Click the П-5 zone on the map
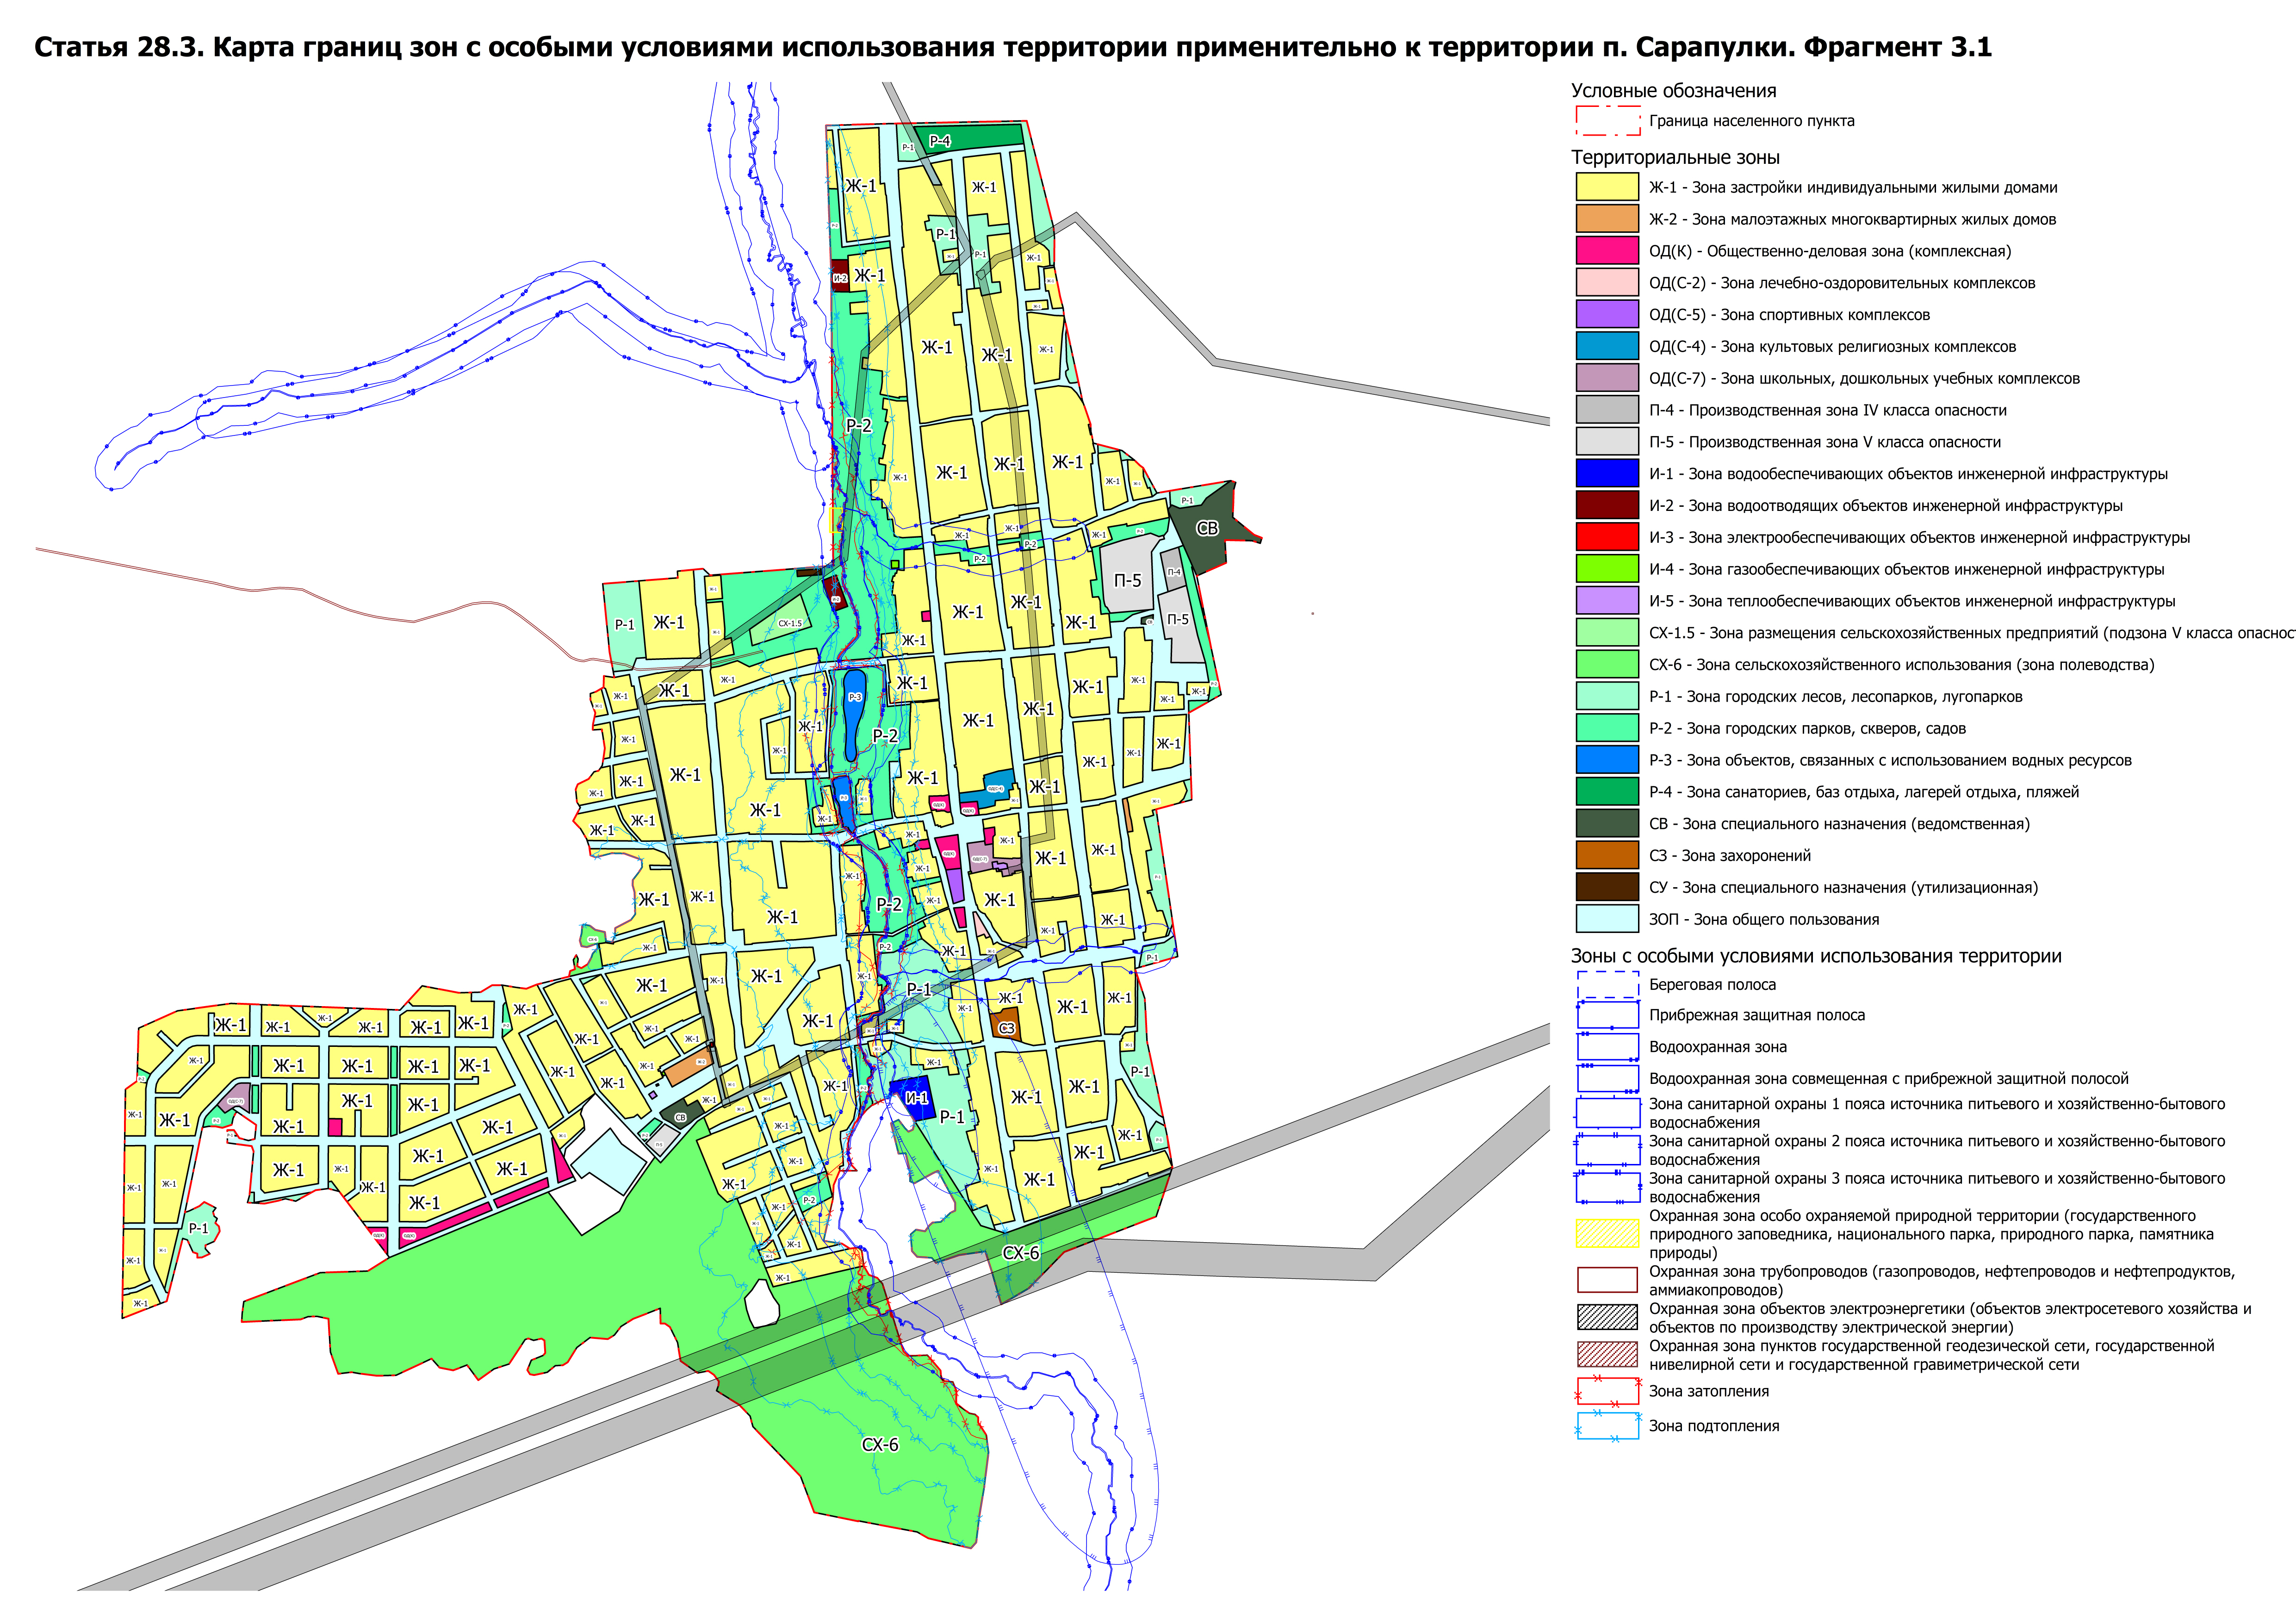 pos(1128,581)
